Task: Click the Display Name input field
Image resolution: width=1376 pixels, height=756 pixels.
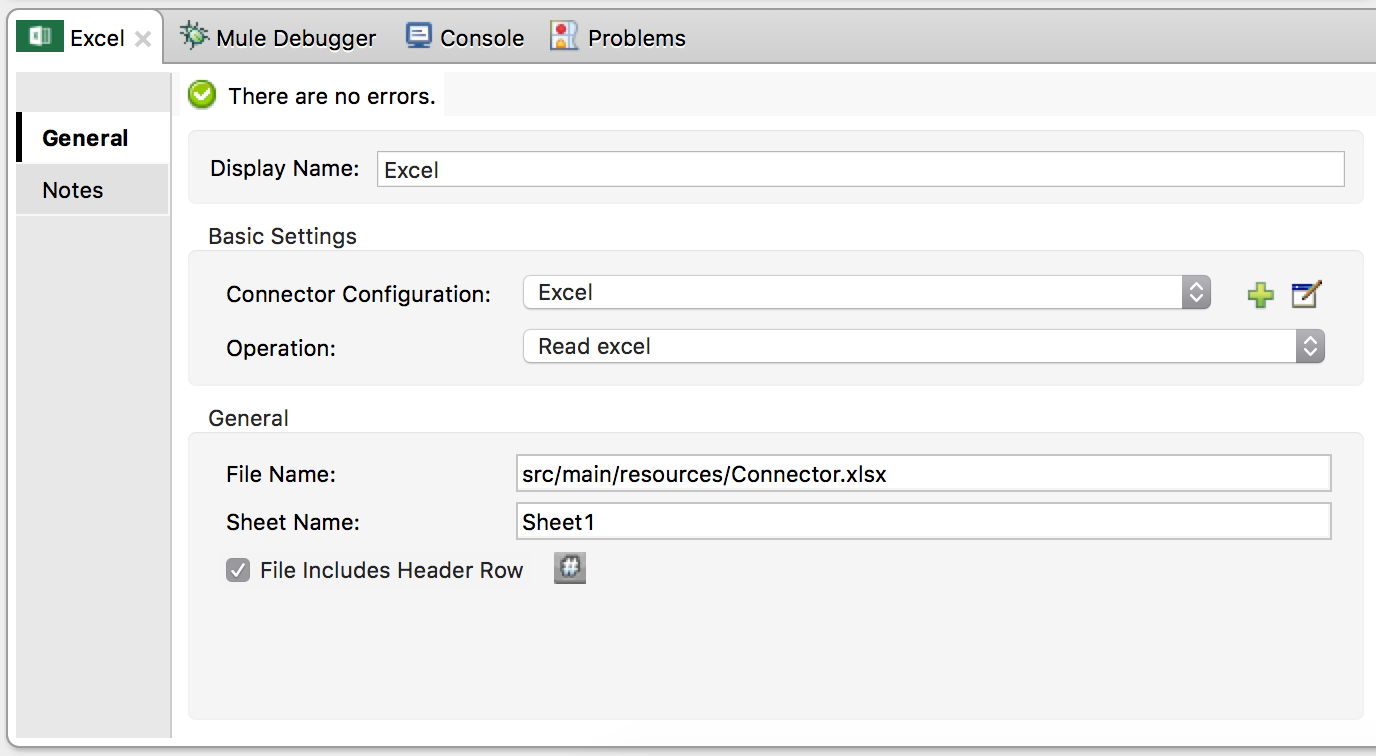Action: pos(861,169)
